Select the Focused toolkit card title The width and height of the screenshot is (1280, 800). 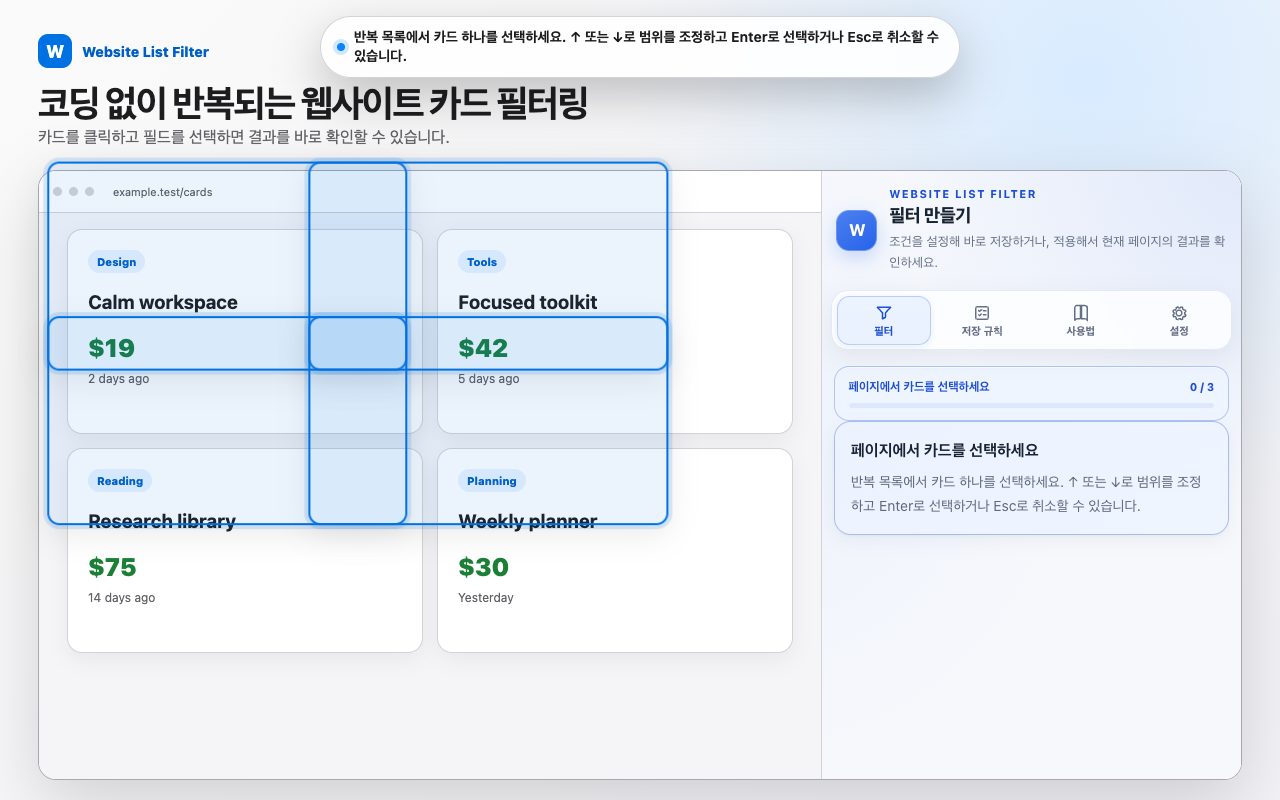pos(528,302)
